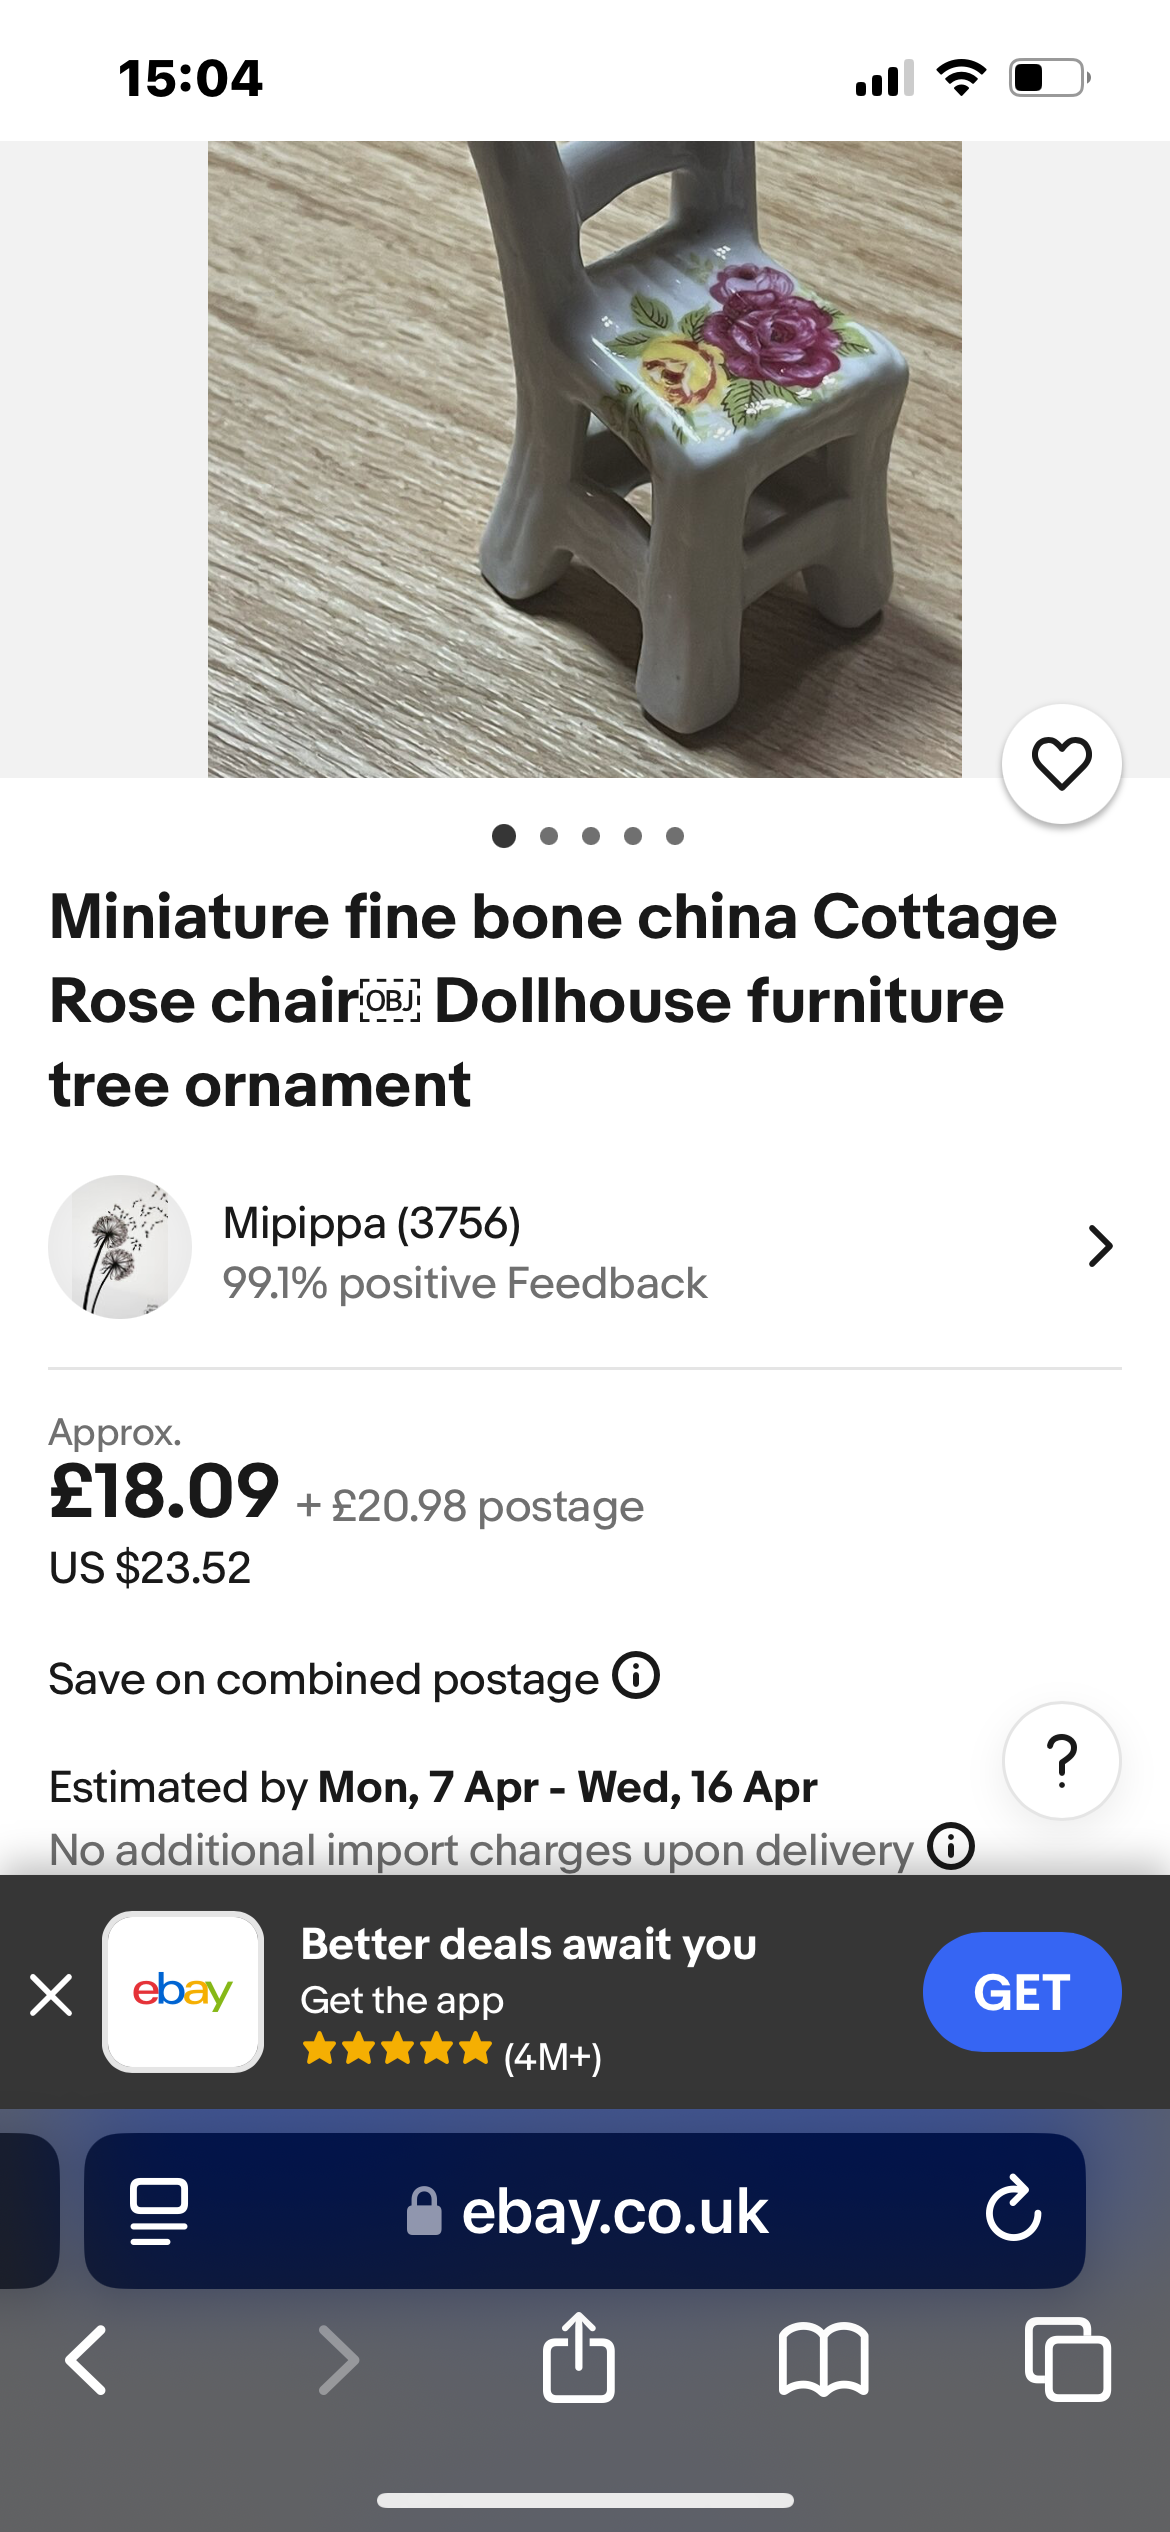Jump to the last image dot
The height and width of the screenshot is (2532, 1170).
[675, 836]
